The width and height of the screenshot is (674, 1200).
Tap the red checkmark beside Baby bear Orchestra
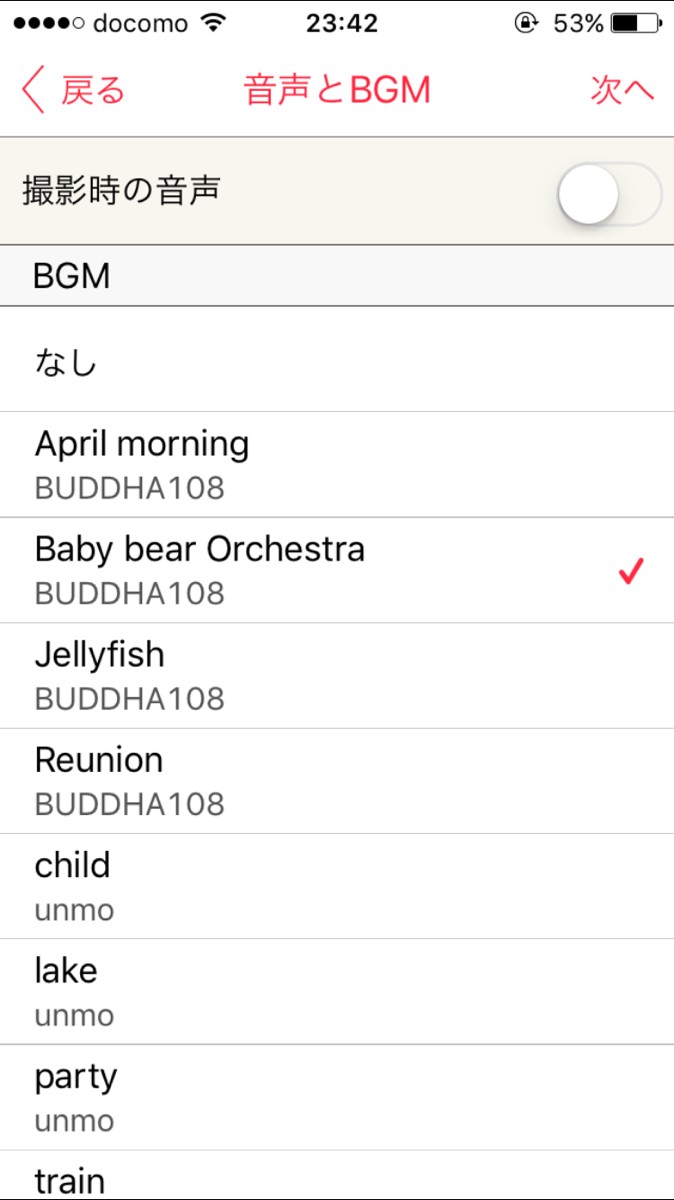(x=630, y=571)
